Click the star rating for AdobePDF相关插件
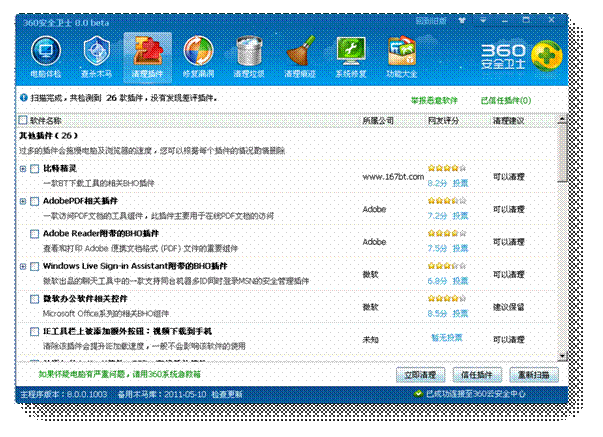The height and width of the screenshot is (437, 603). point(446,200)
